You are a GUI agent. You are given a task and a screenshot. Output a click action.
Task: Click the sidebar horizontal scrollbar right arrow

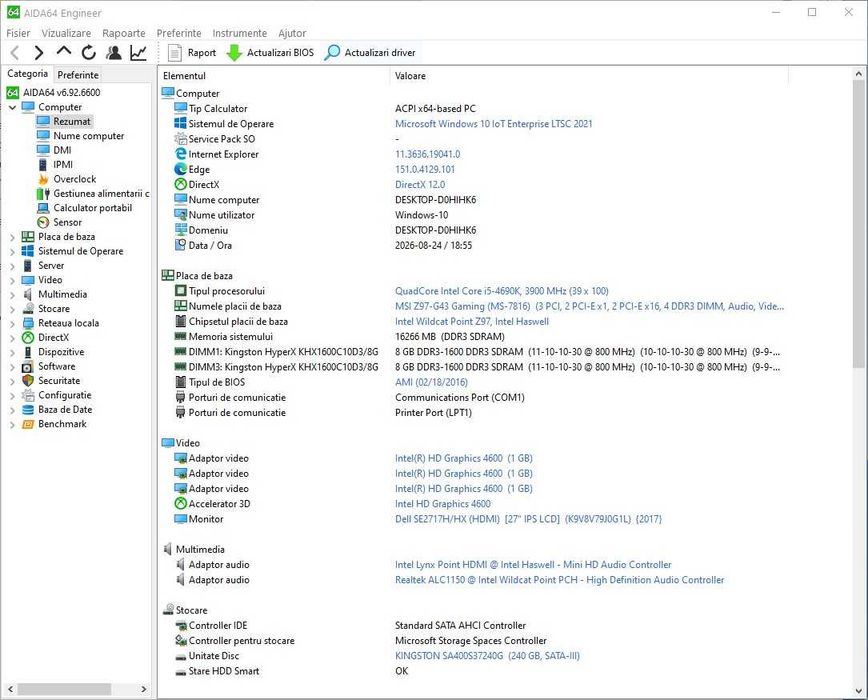tap(144, 689)
